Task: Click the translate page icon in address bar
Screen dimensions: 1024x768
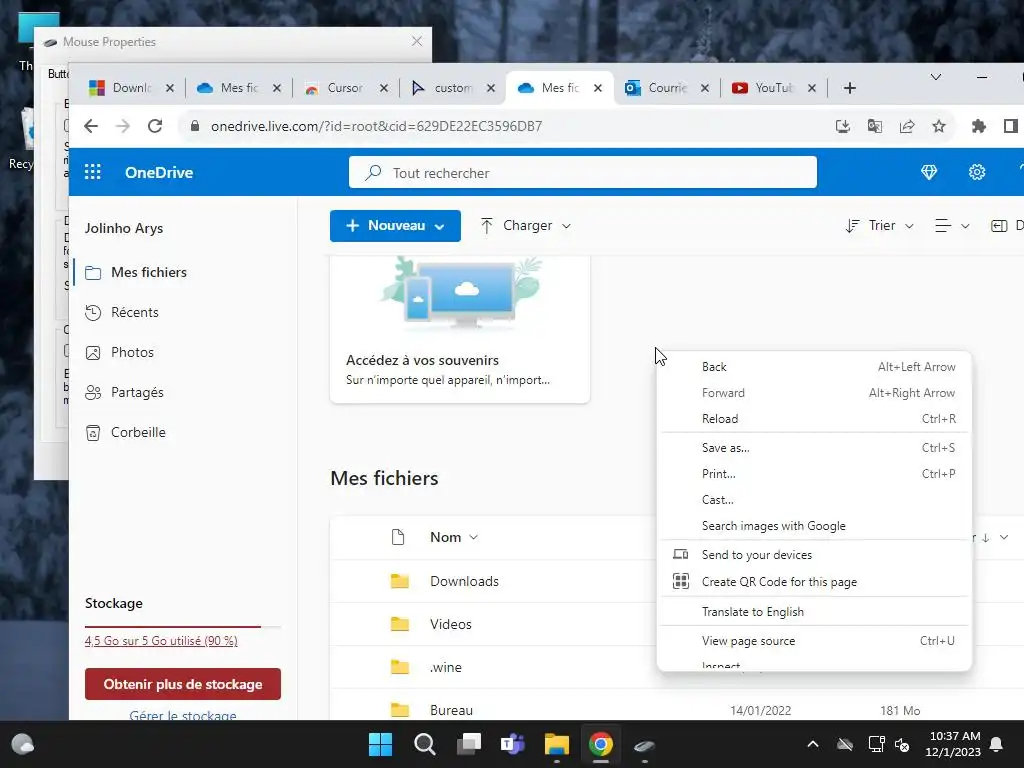Action: [x=874, y=126]
